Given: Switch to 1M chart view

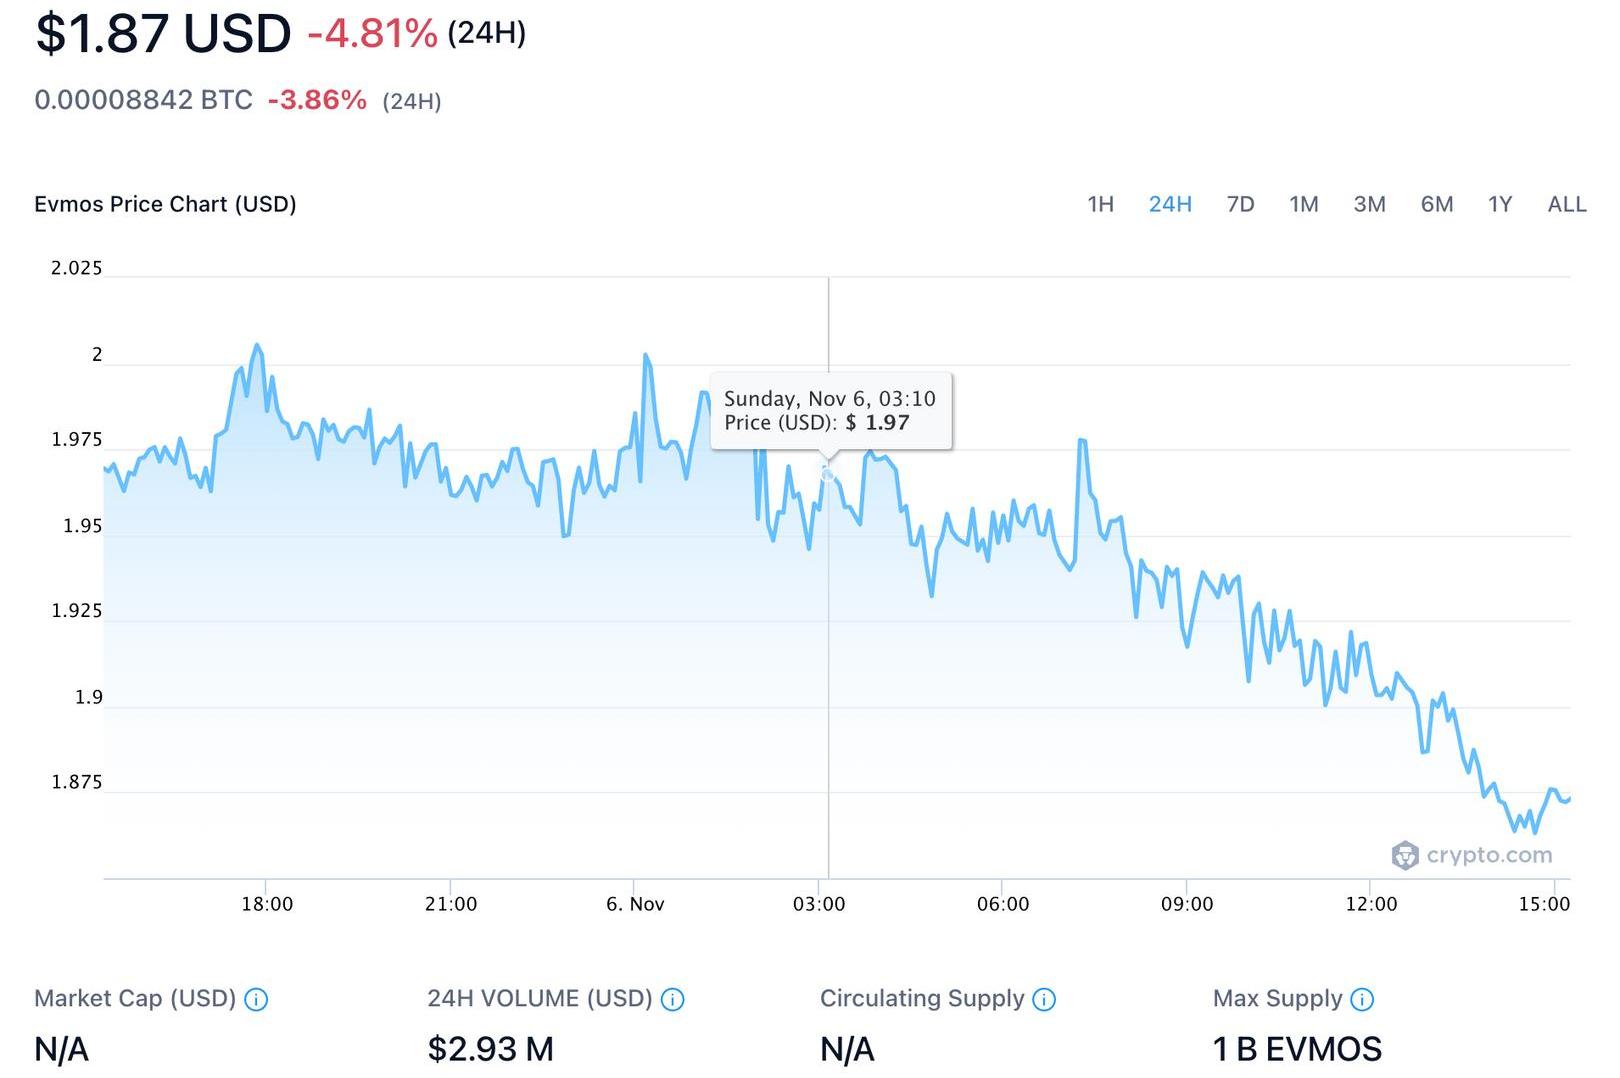Looking at the screenshot, I should point(1304,204).
